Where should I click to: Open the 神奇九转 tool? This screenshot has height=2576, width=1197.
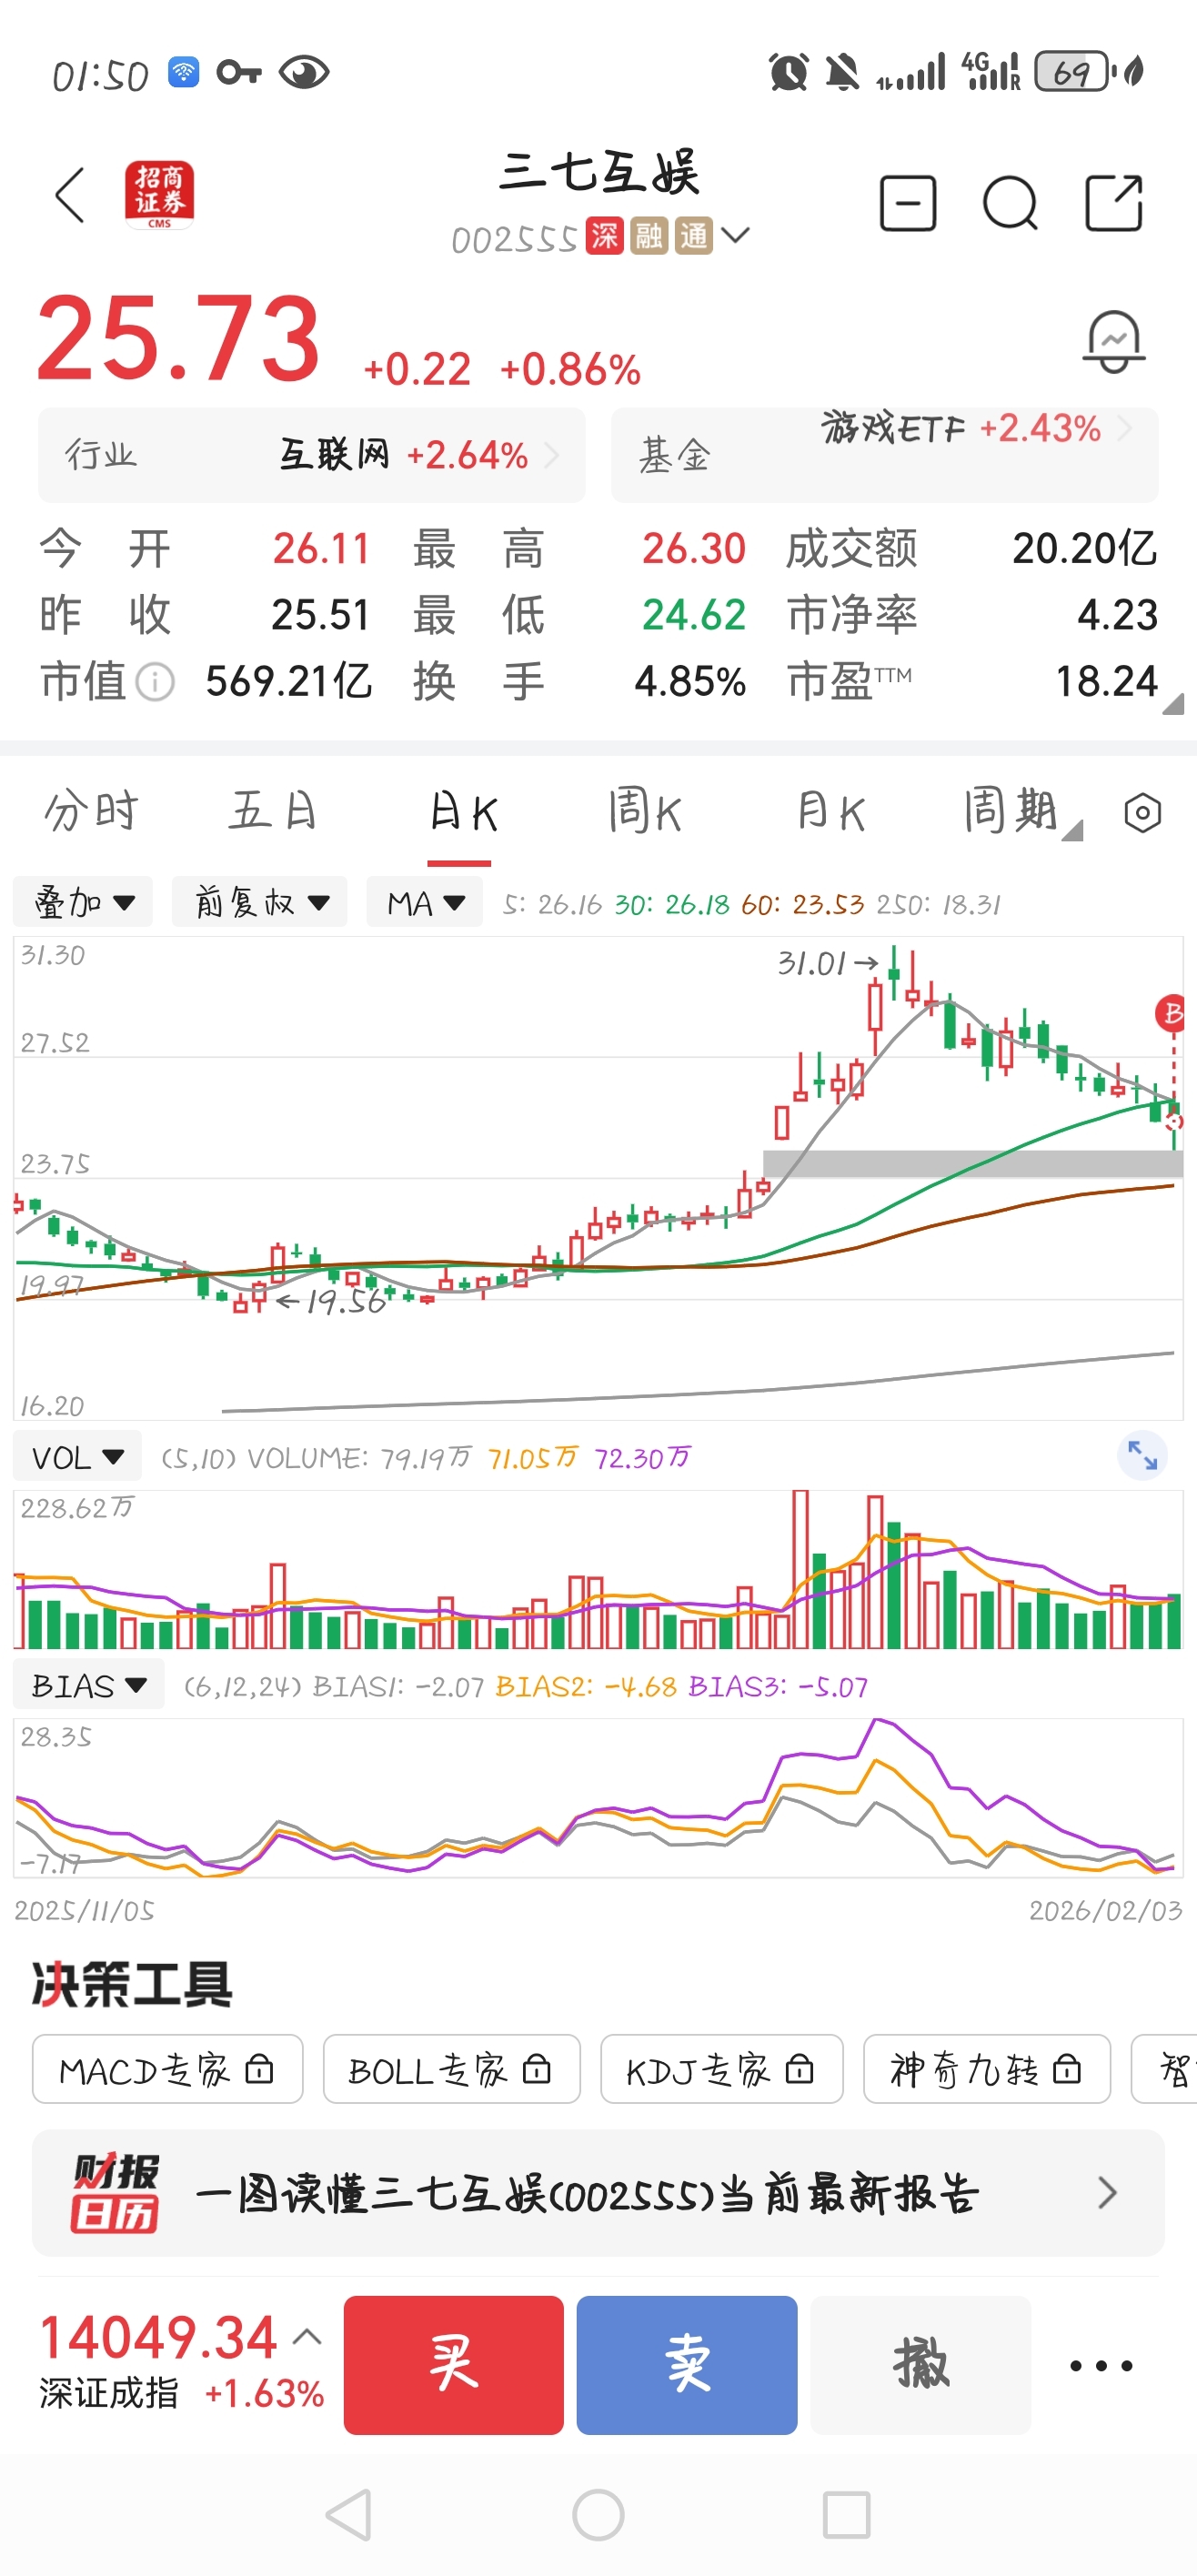point(986,2069)
